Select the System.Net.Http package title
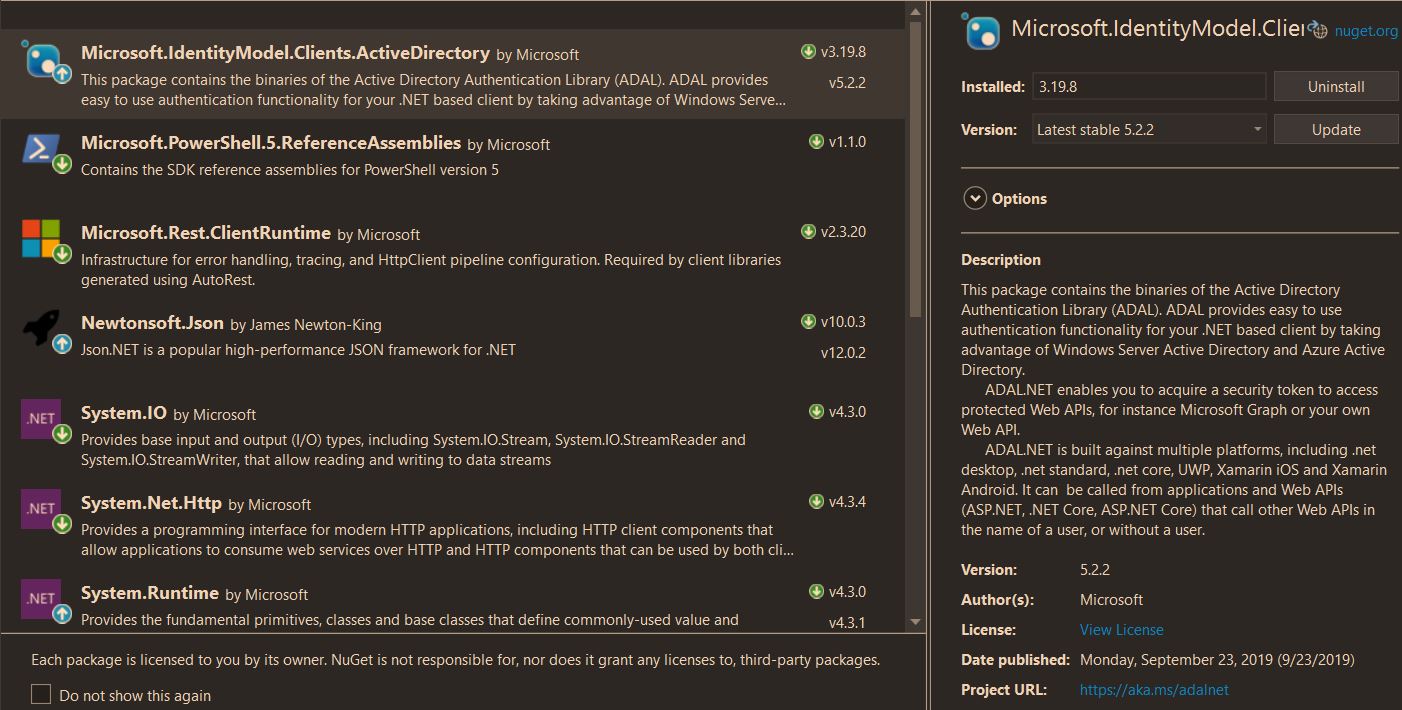The width and height of the screenshot is (1402, 710). click(x=151, y=503)
